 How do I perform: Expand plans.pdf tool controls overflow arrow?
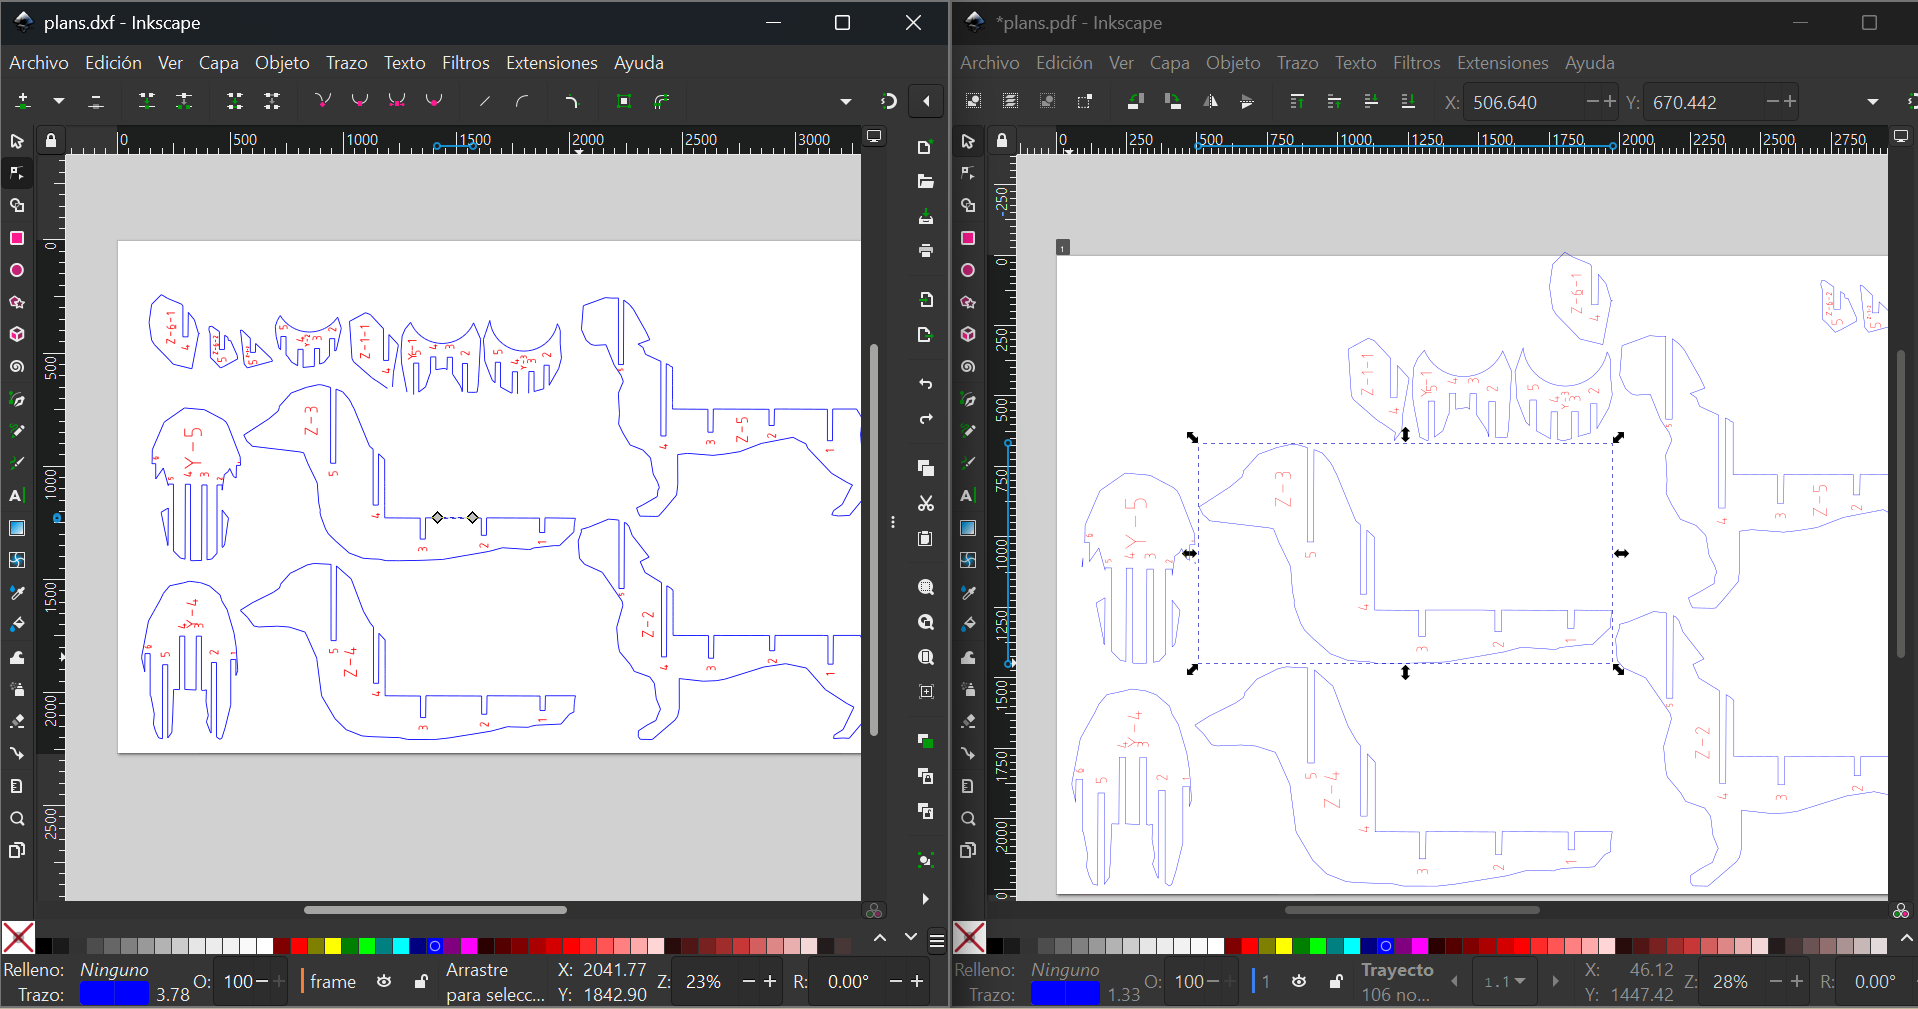tap(1872, 102)
